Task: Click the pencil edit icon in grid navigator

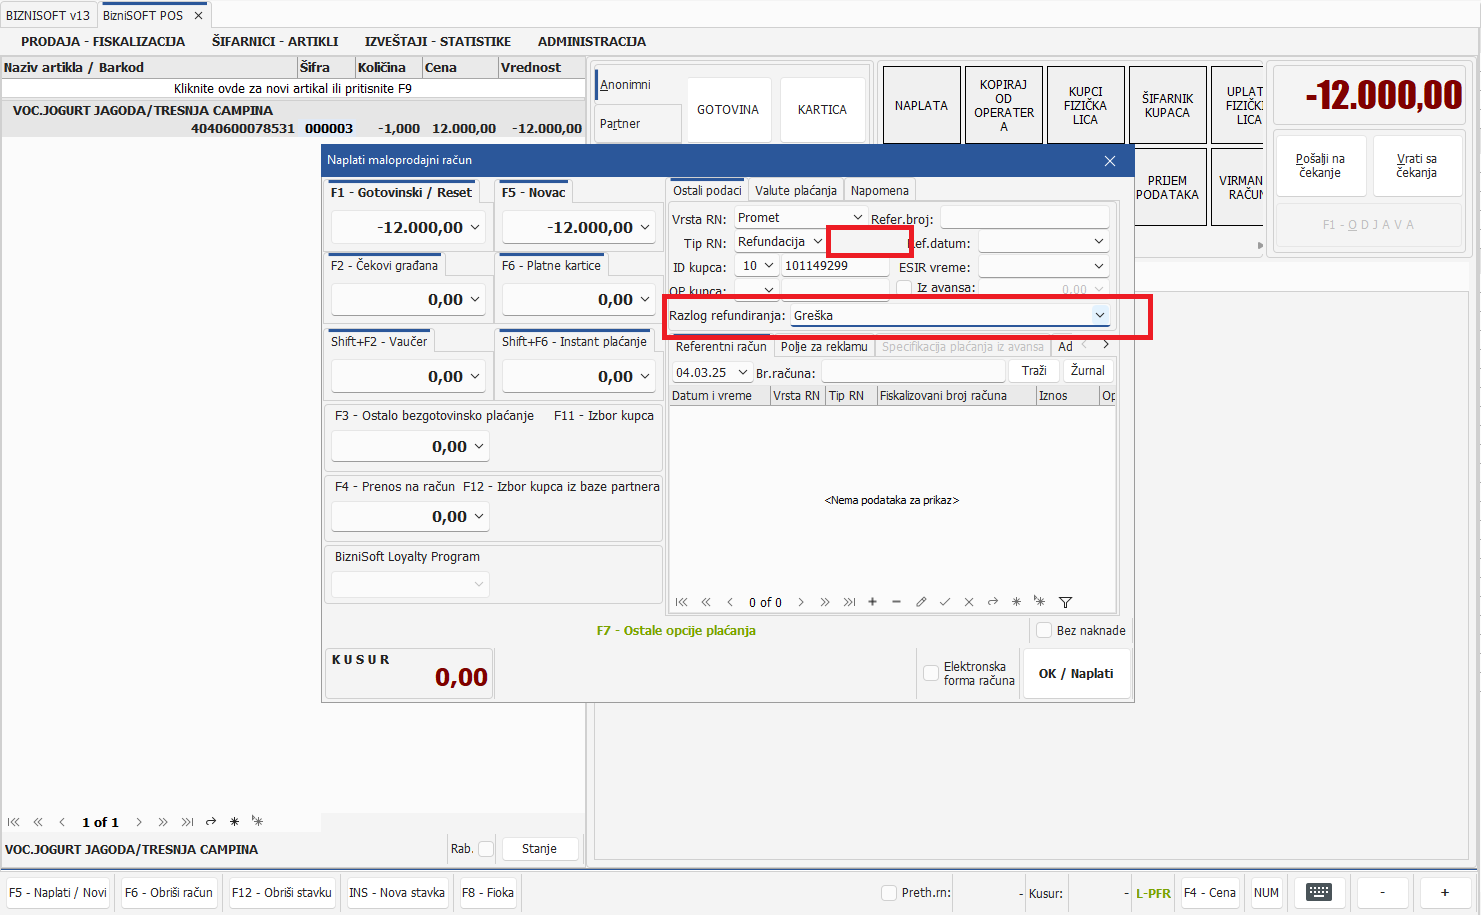Action: click(x=920, y=602)
